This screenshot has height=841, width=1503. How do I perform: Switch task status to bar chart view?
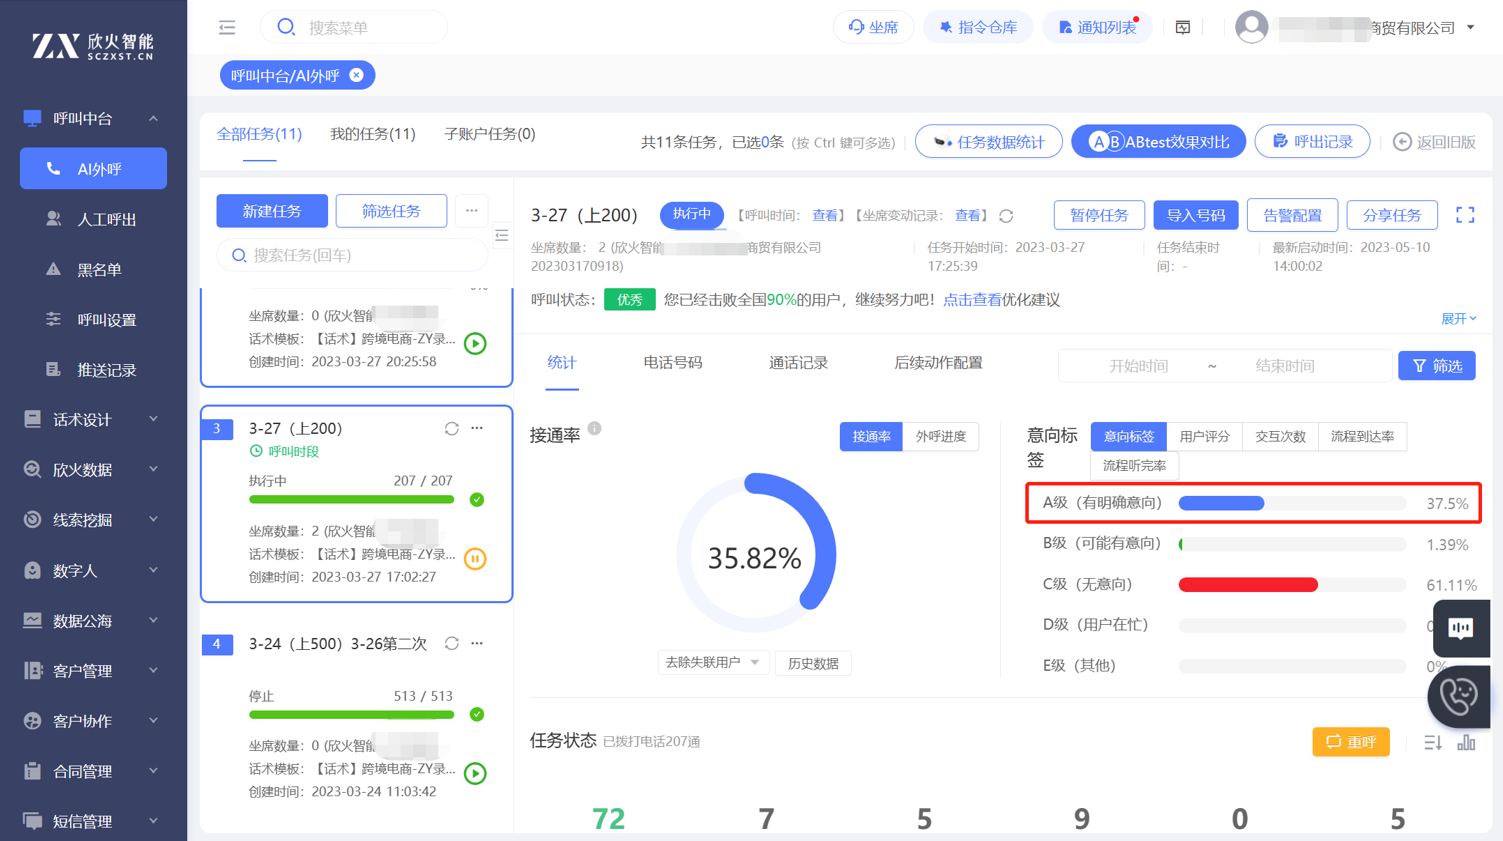pos(1466,742)
